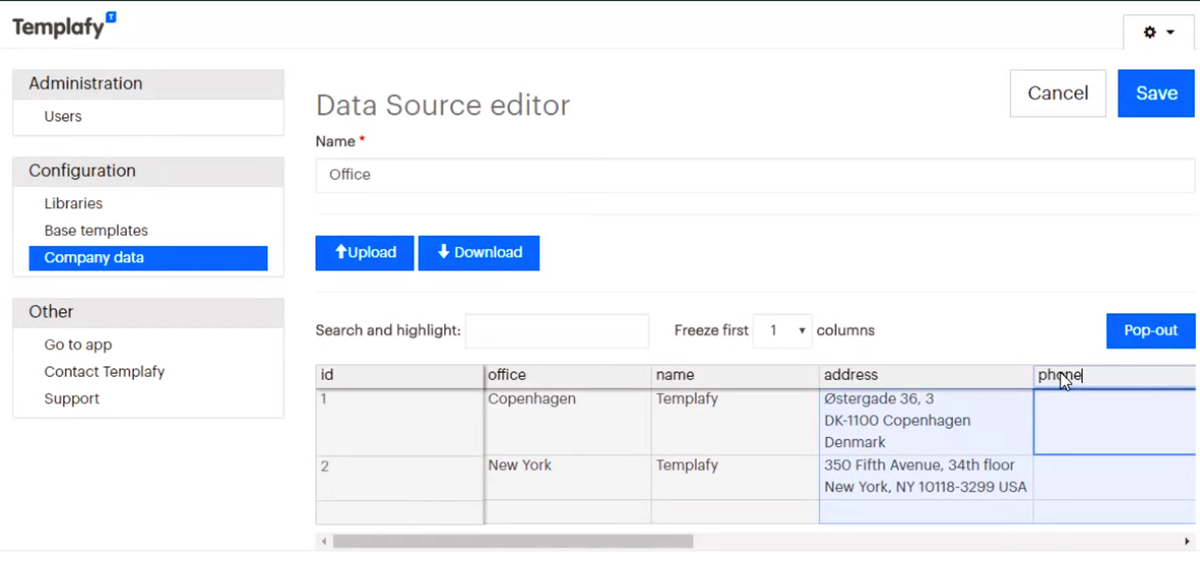This screenshot has height=586, width=1200.
Task: Open the Freeze first columns dropdown
Action: click(x=782, y=331)
